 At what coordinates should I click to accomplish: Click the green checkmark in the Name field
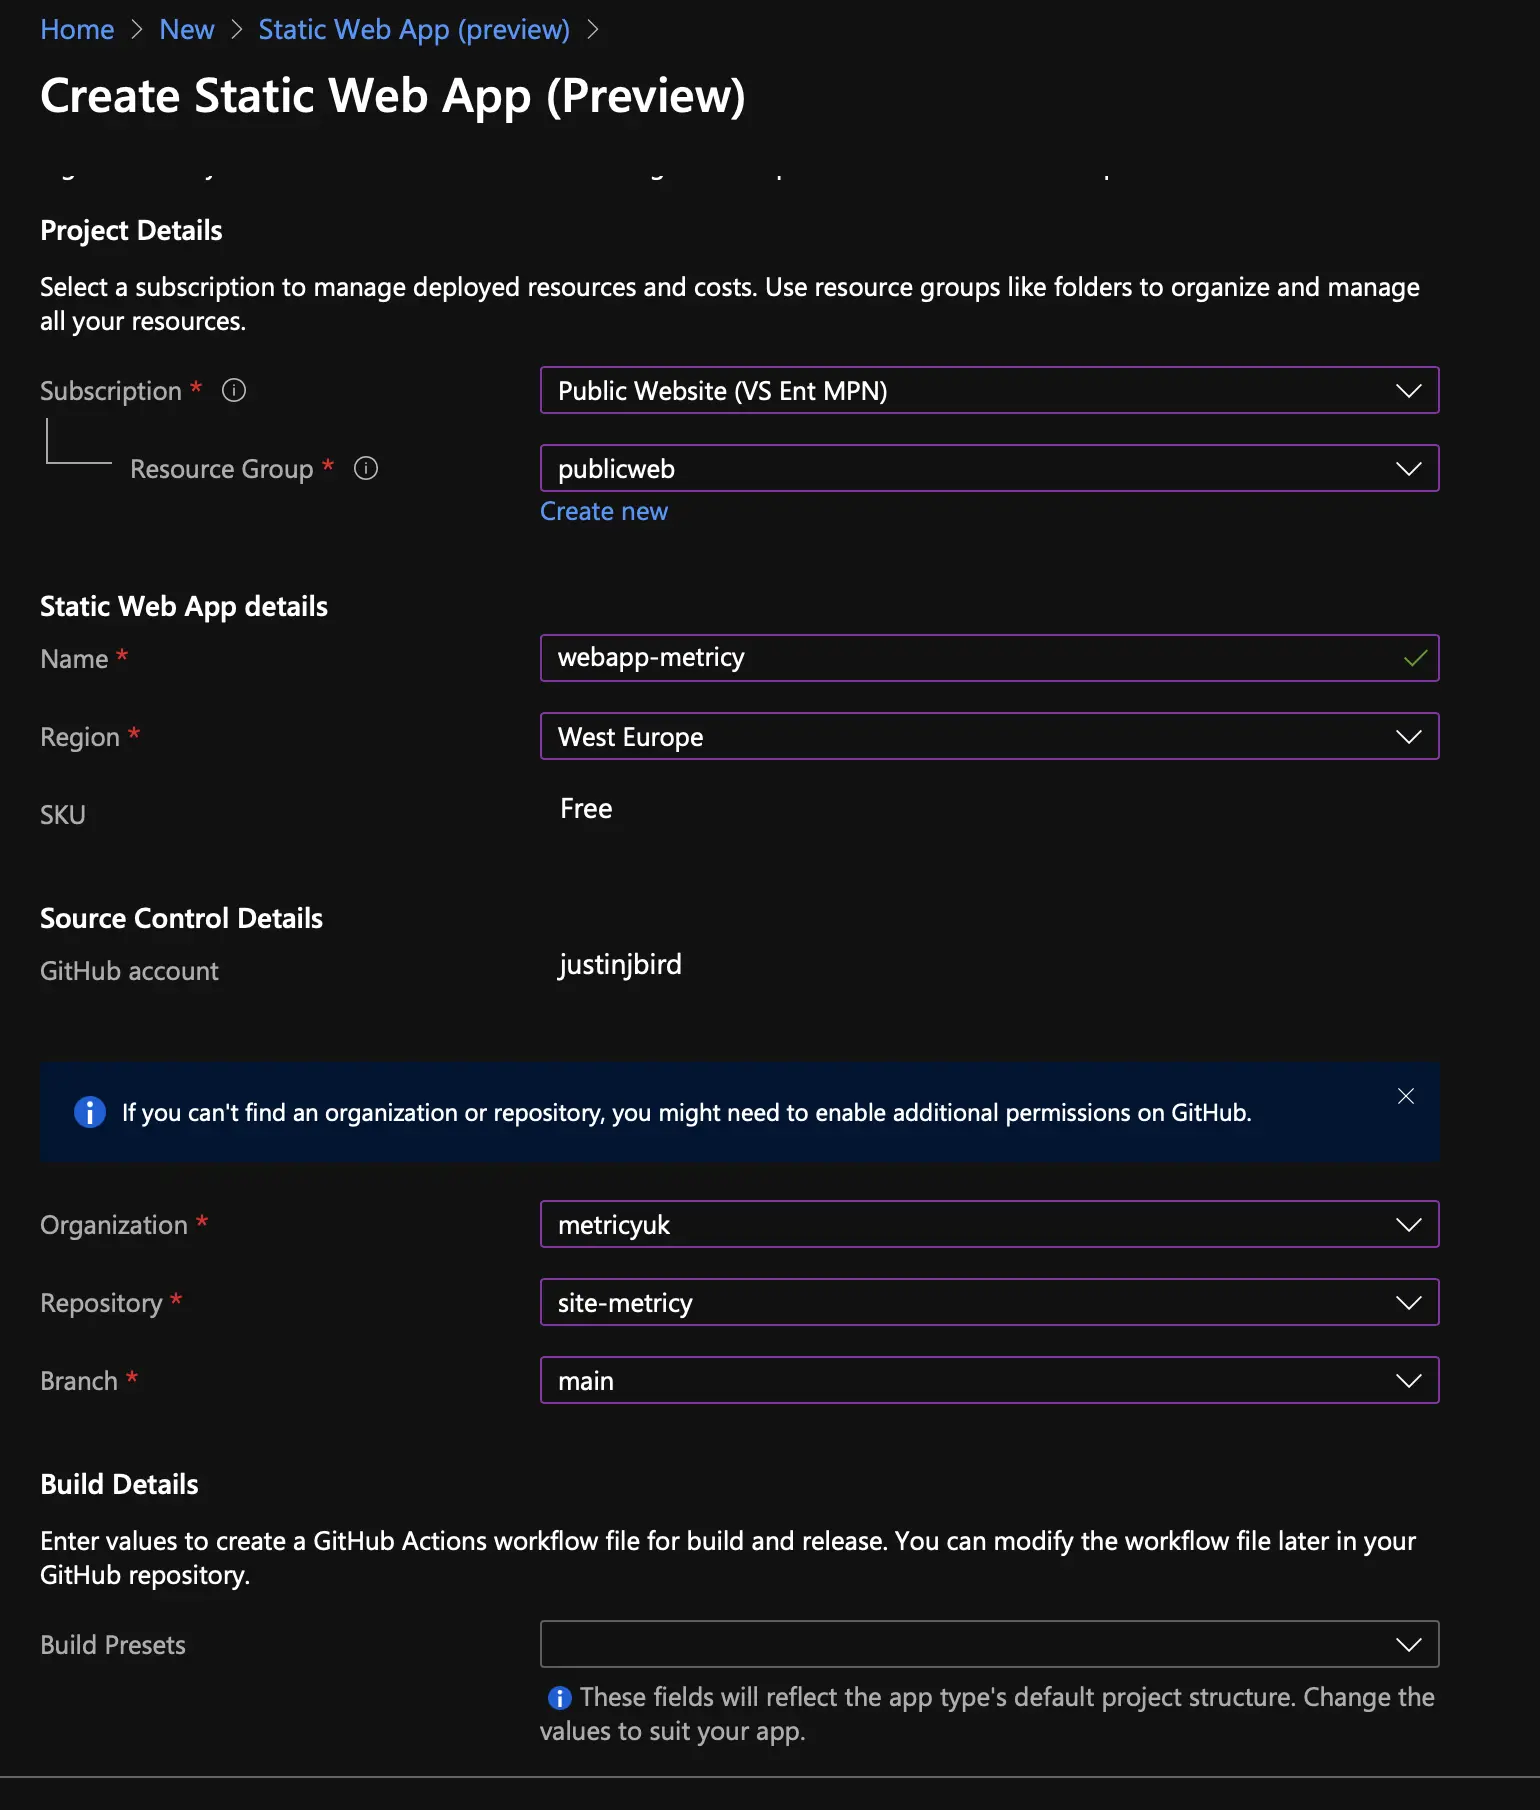[x=1415, y=658]
